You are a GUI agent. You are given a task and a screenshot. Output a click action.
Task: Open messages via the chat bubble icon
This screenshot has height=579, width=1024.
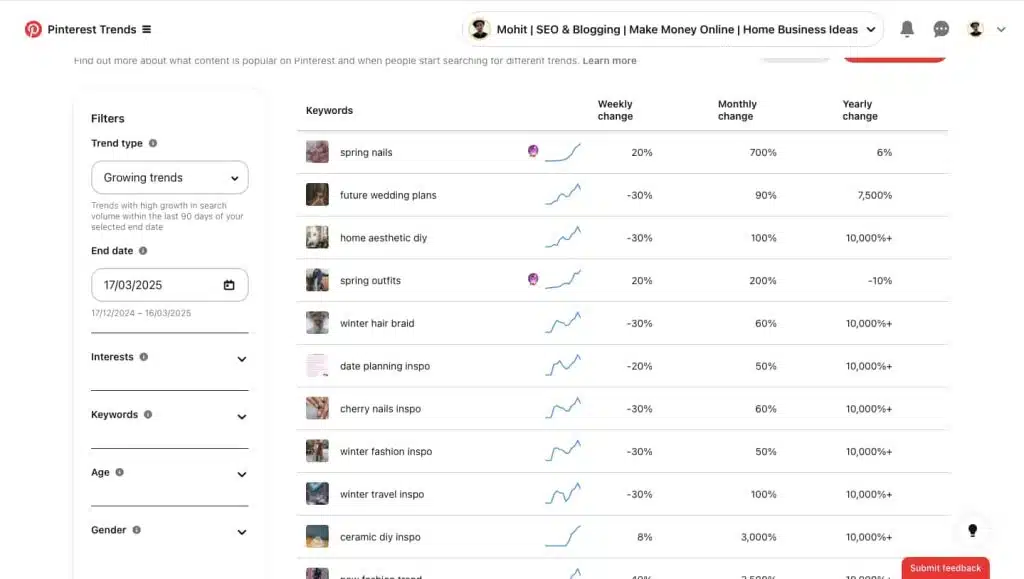tap(941, 29)
